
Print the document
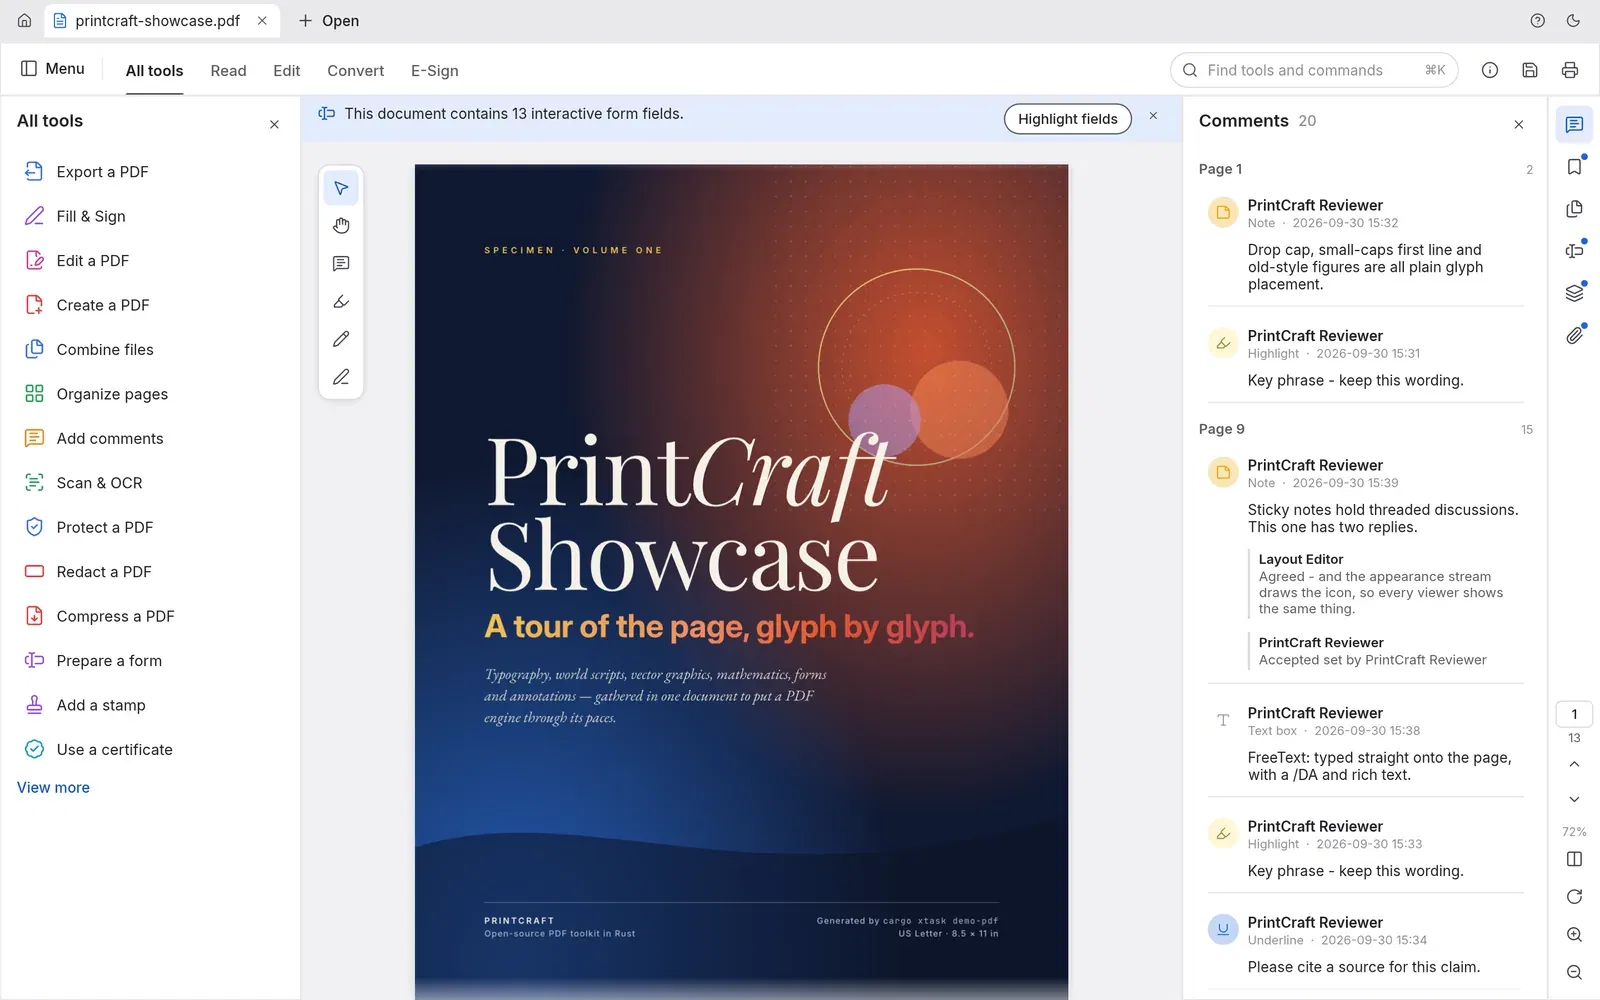click(1569, 70)
